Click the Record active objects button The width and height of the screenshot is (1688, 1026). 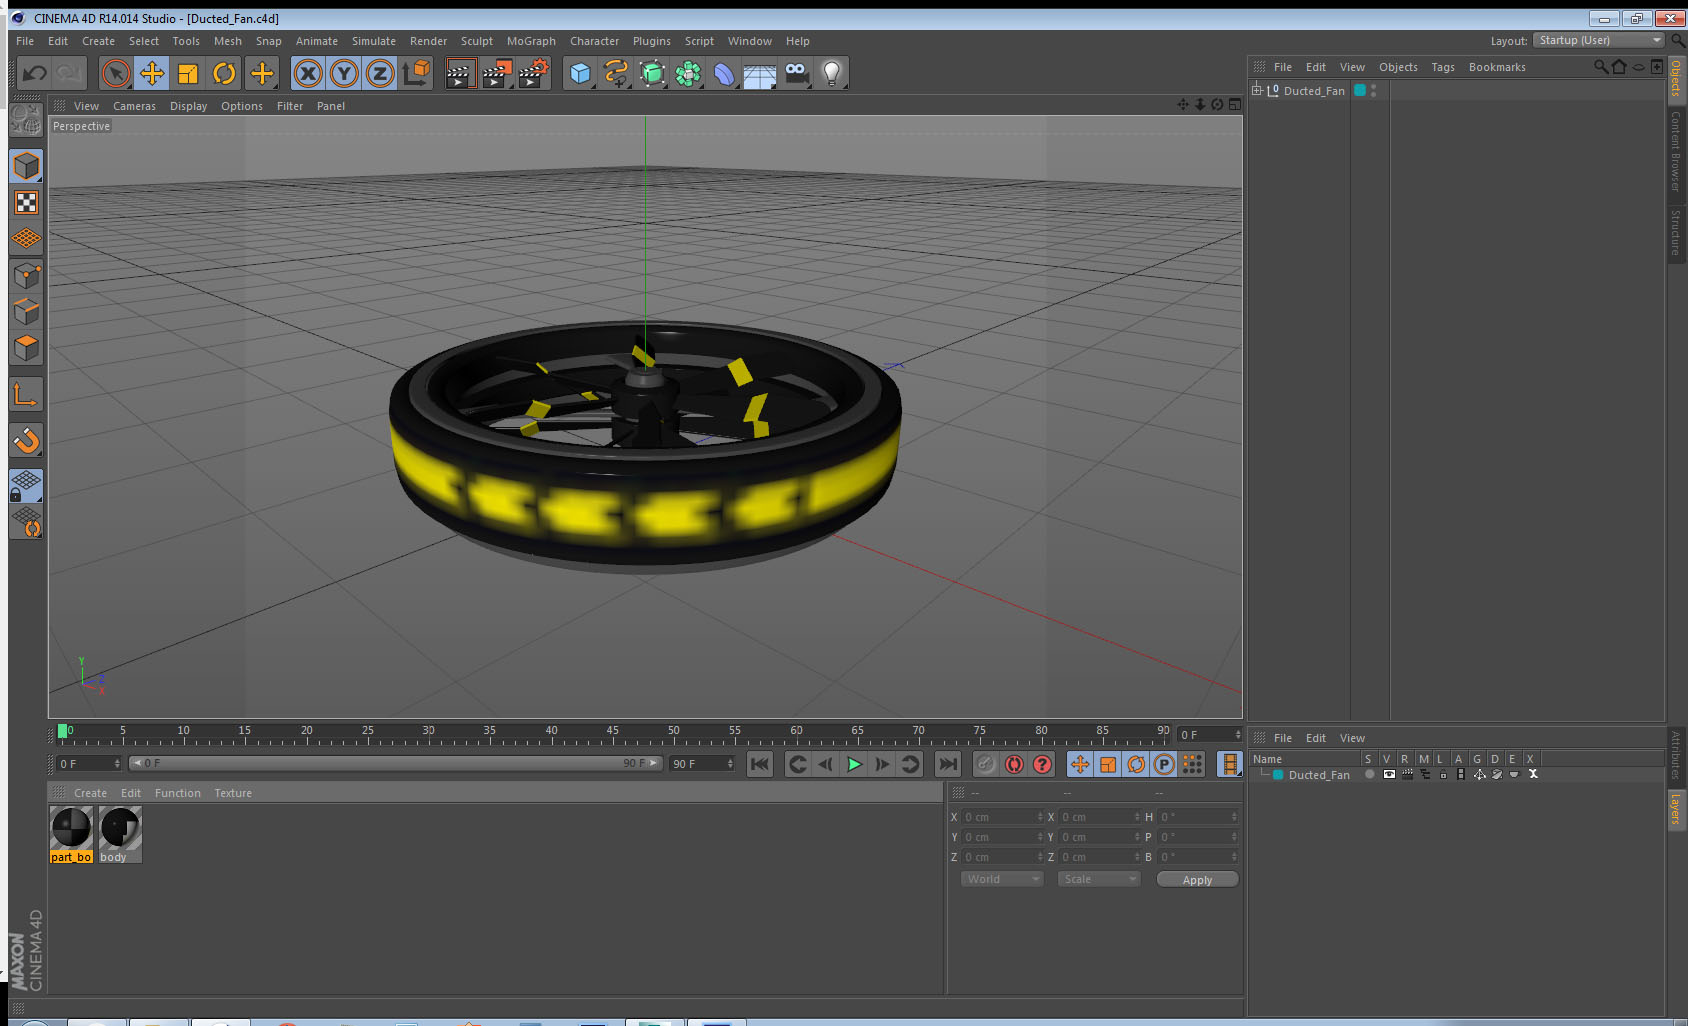986,764
